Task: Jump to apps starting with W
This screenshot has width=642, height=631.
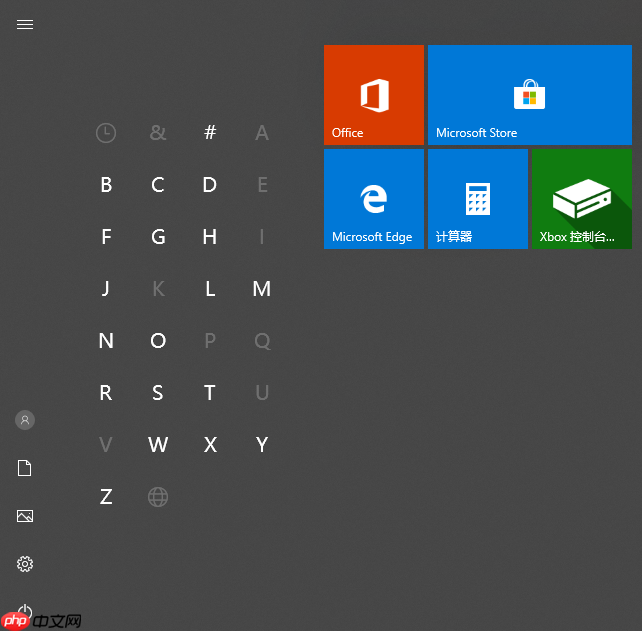Action: pyautogui.click(x=158, y=445)
